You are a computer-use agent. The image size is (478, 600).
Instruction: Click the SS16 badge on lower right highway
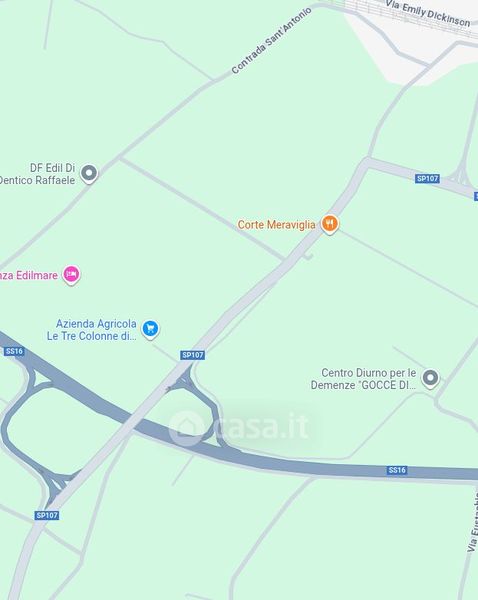click(x=396, y=470)
